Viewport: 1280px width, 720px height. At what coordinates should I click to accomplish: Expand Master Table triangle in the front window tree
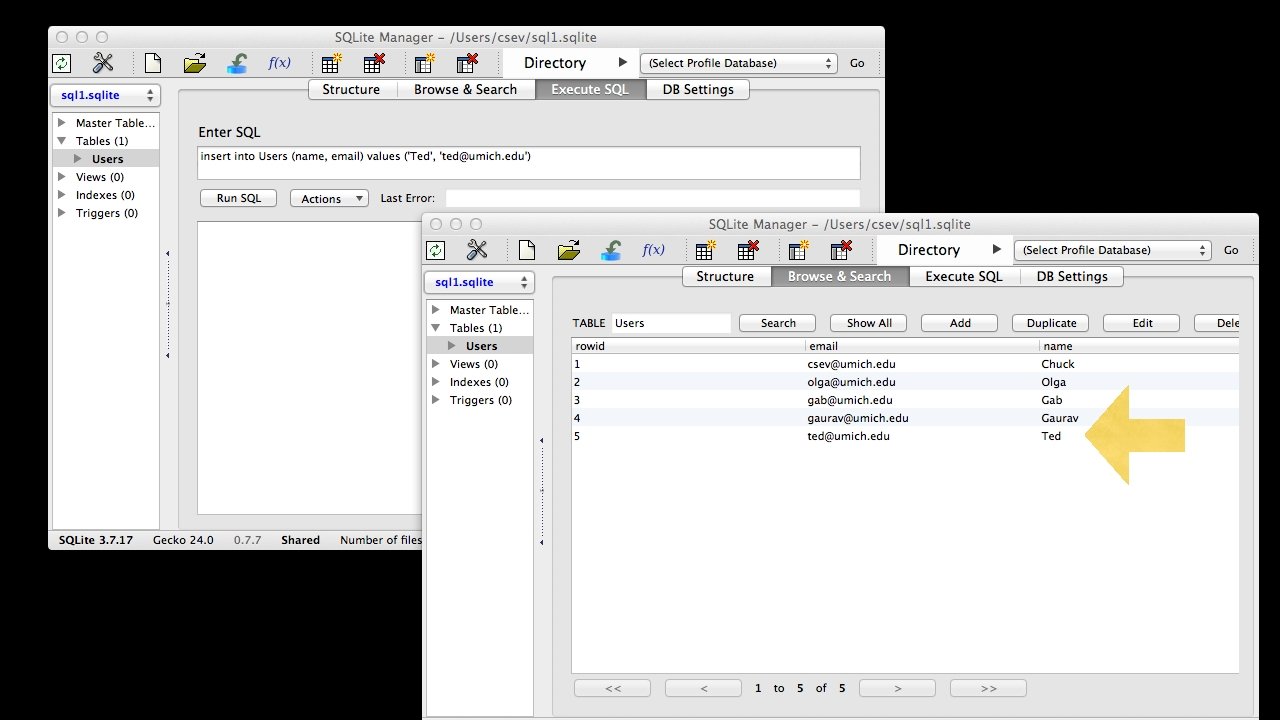(x=435, y=310)
